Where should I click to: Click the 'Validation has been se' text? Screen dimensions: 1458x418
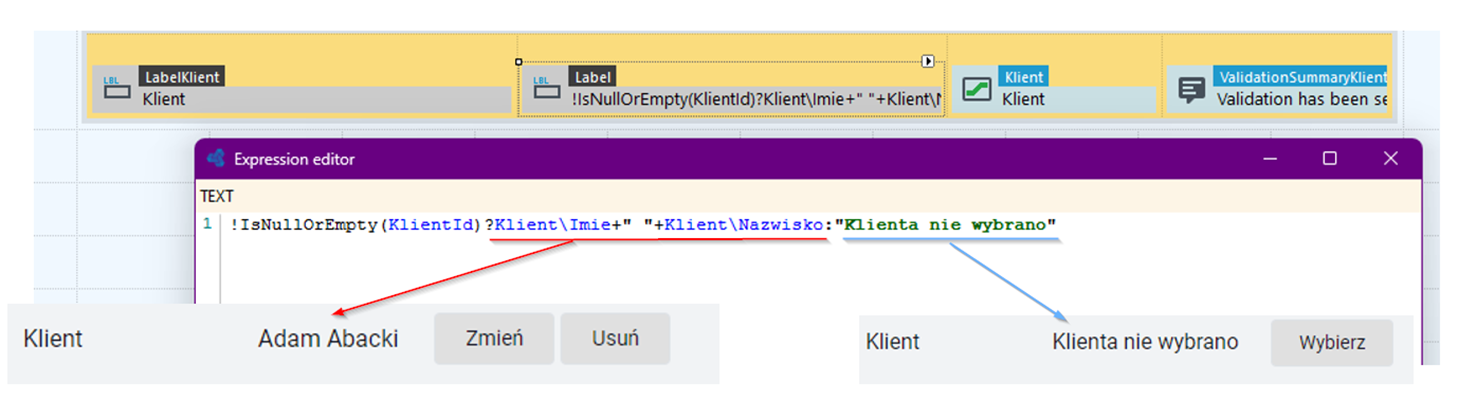pyautogui.click(x=1301, y=99)
